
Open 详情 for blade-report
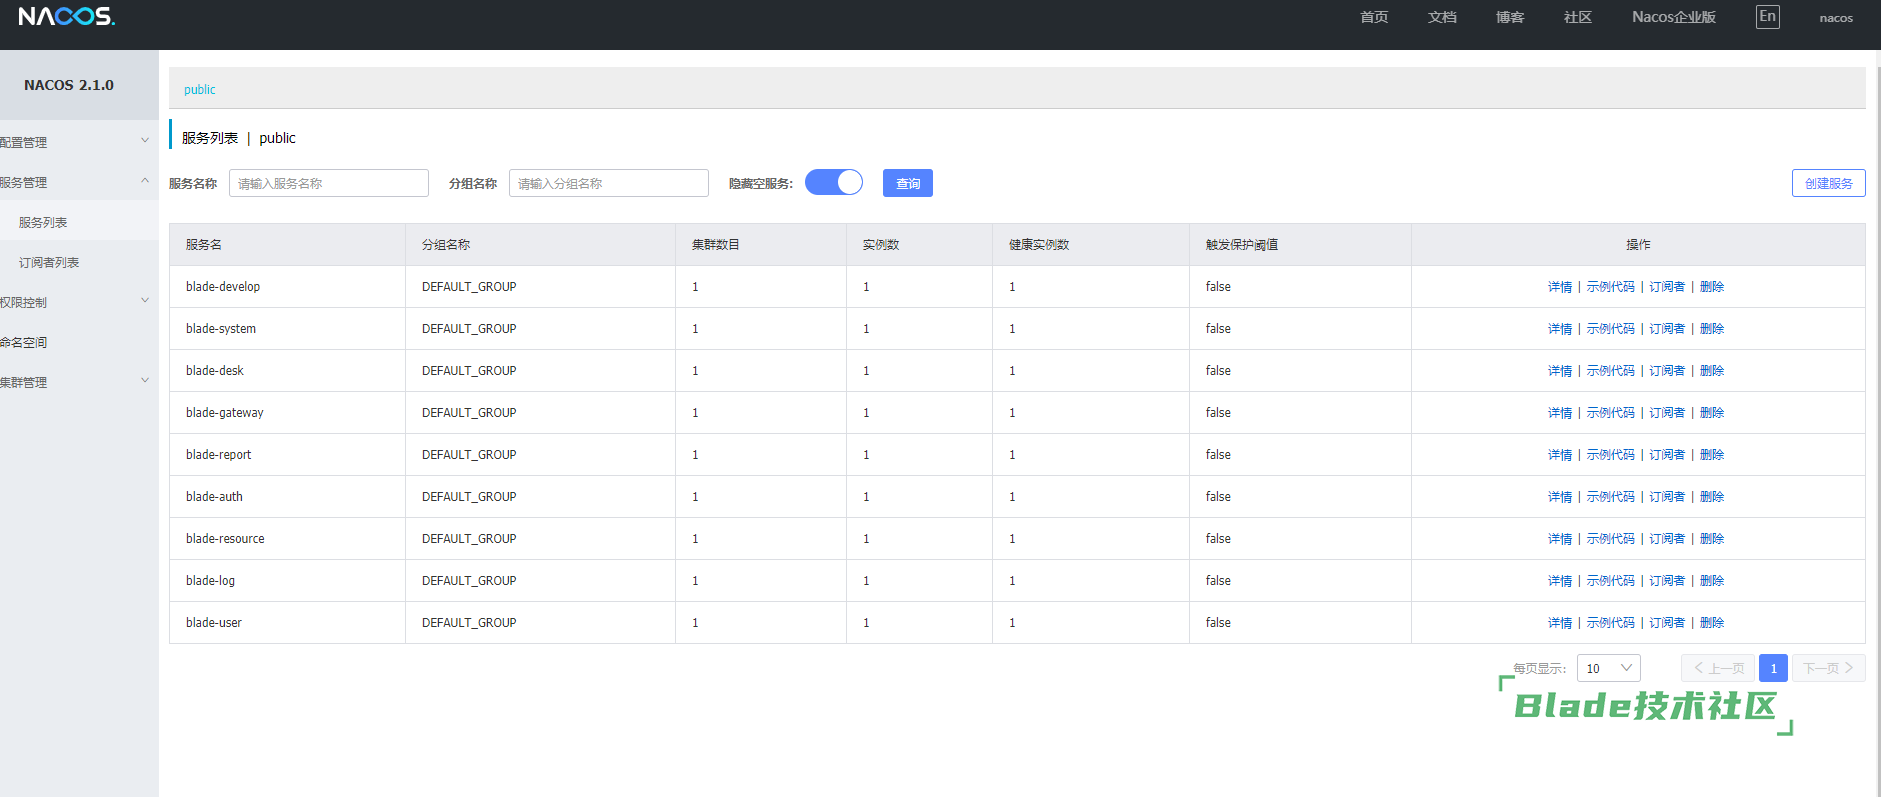click(1560, 455)
